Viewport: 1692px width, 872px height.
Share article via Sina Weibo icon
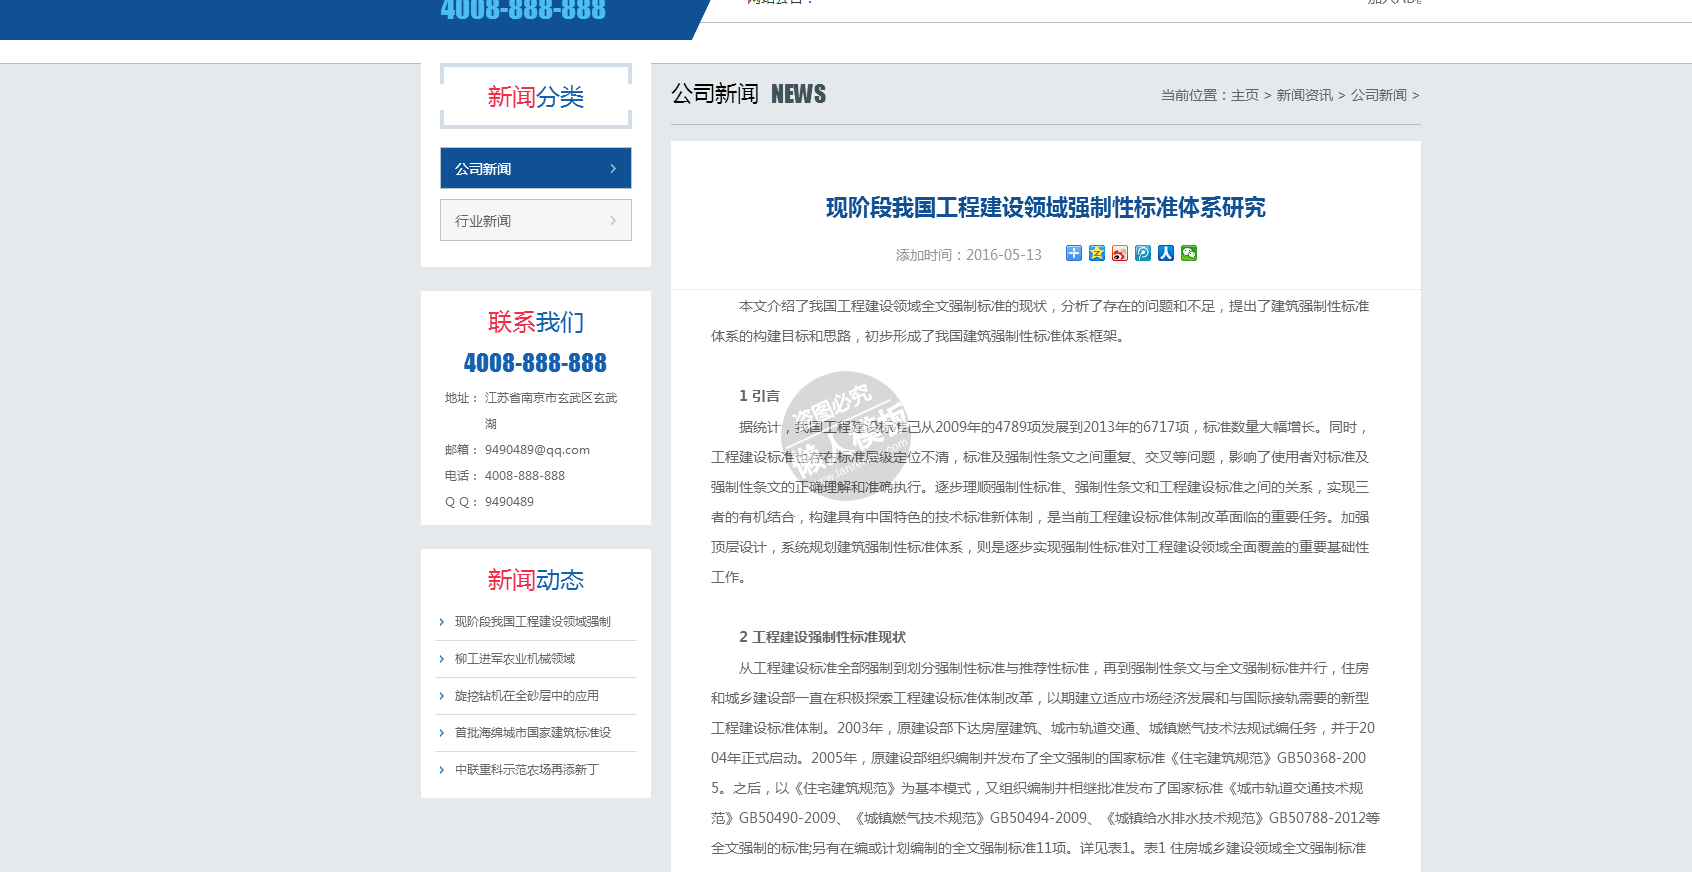tap(1120, 253)
